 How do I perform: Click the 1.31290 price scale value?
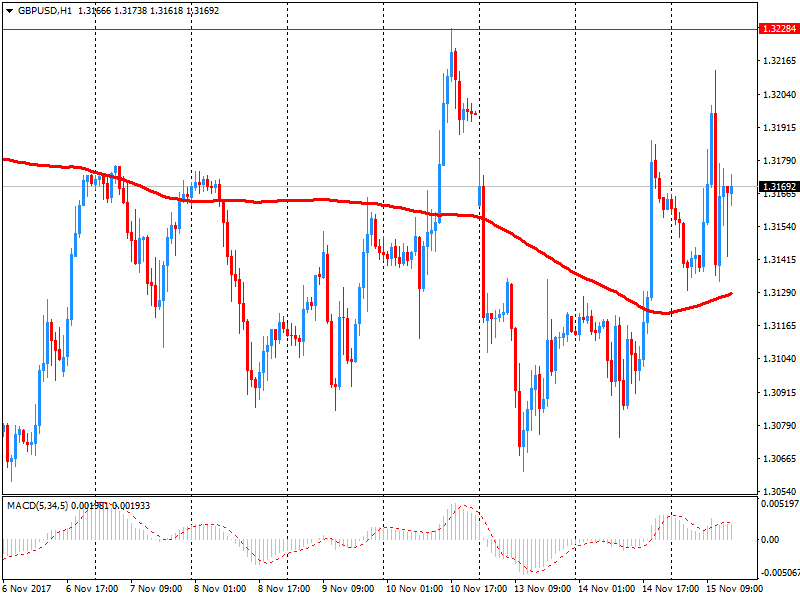coord(779,293)
